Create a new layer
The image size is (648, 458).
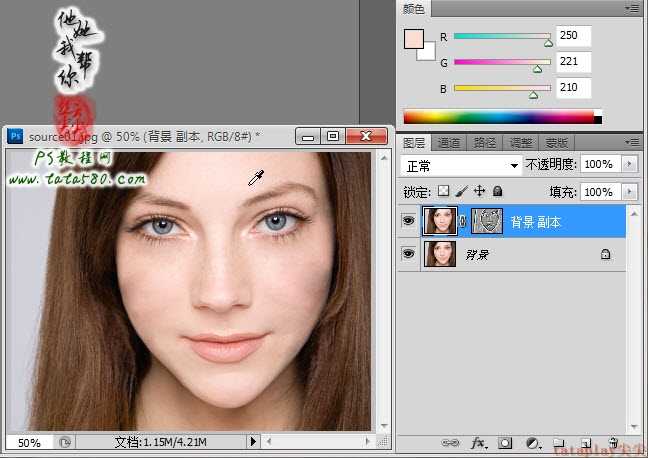586,444
